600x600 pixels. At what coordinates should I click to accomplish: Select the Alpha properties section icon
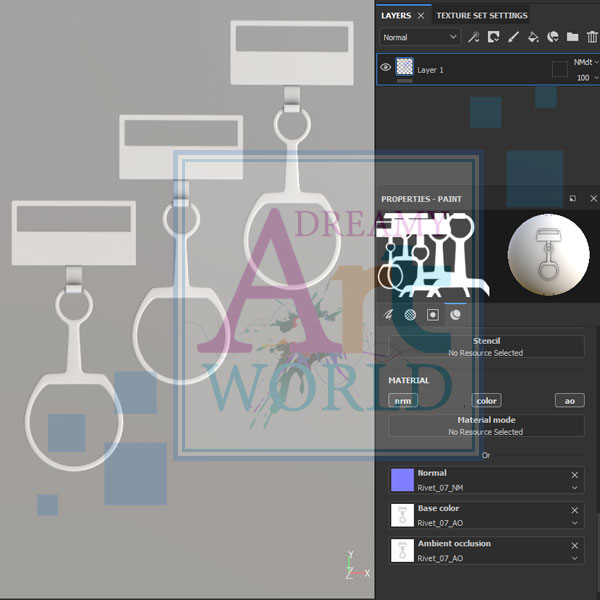(x=410, y=314)
